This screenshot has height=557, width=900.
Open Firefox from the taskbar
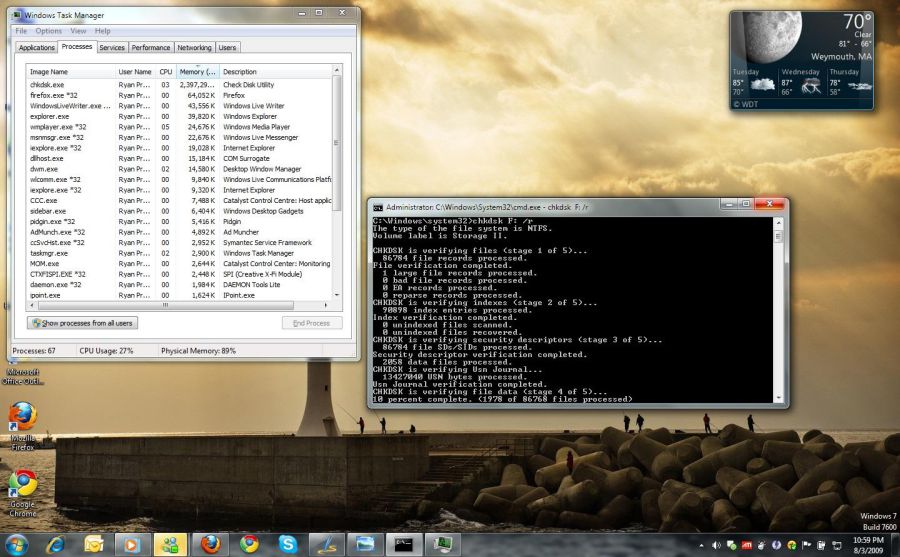[209, 544]
